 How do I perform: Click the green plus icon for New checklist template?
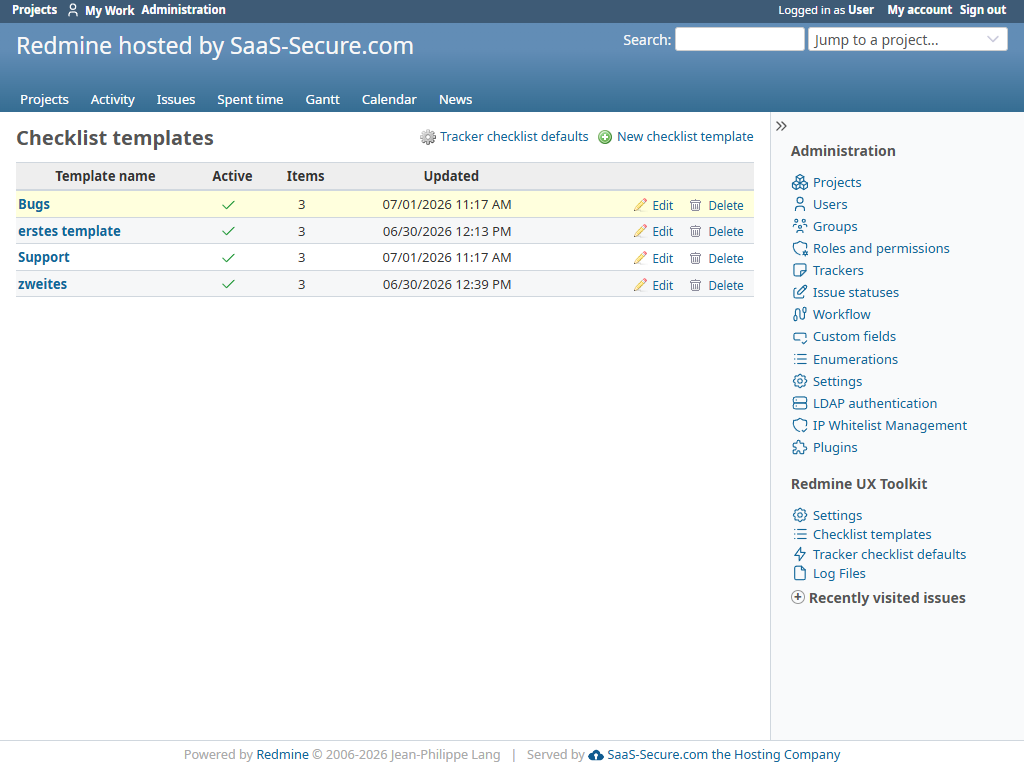(605, 137)
